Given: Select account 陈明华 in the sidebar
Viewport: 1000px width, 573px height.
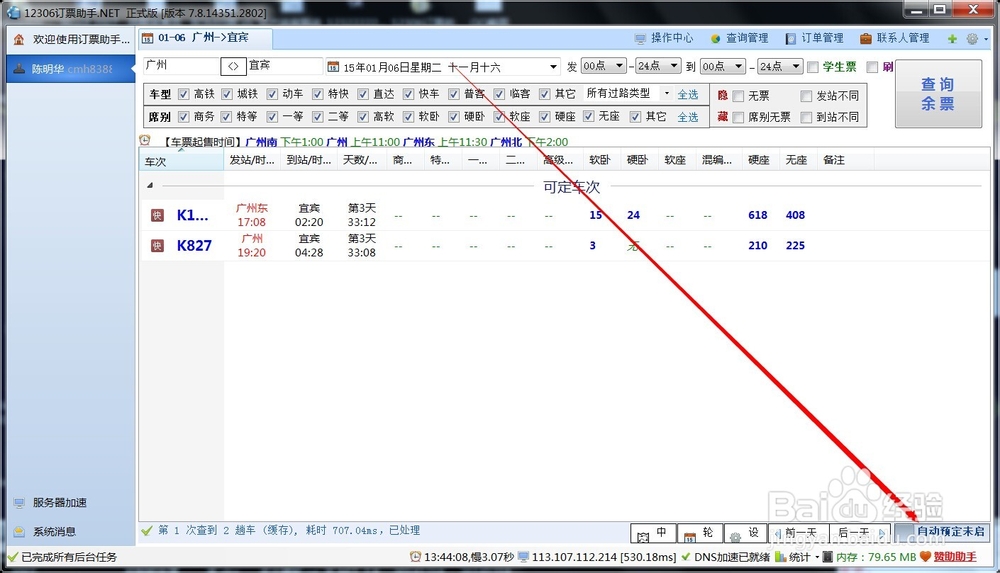Looking at the screenshot, I should 71,69.
